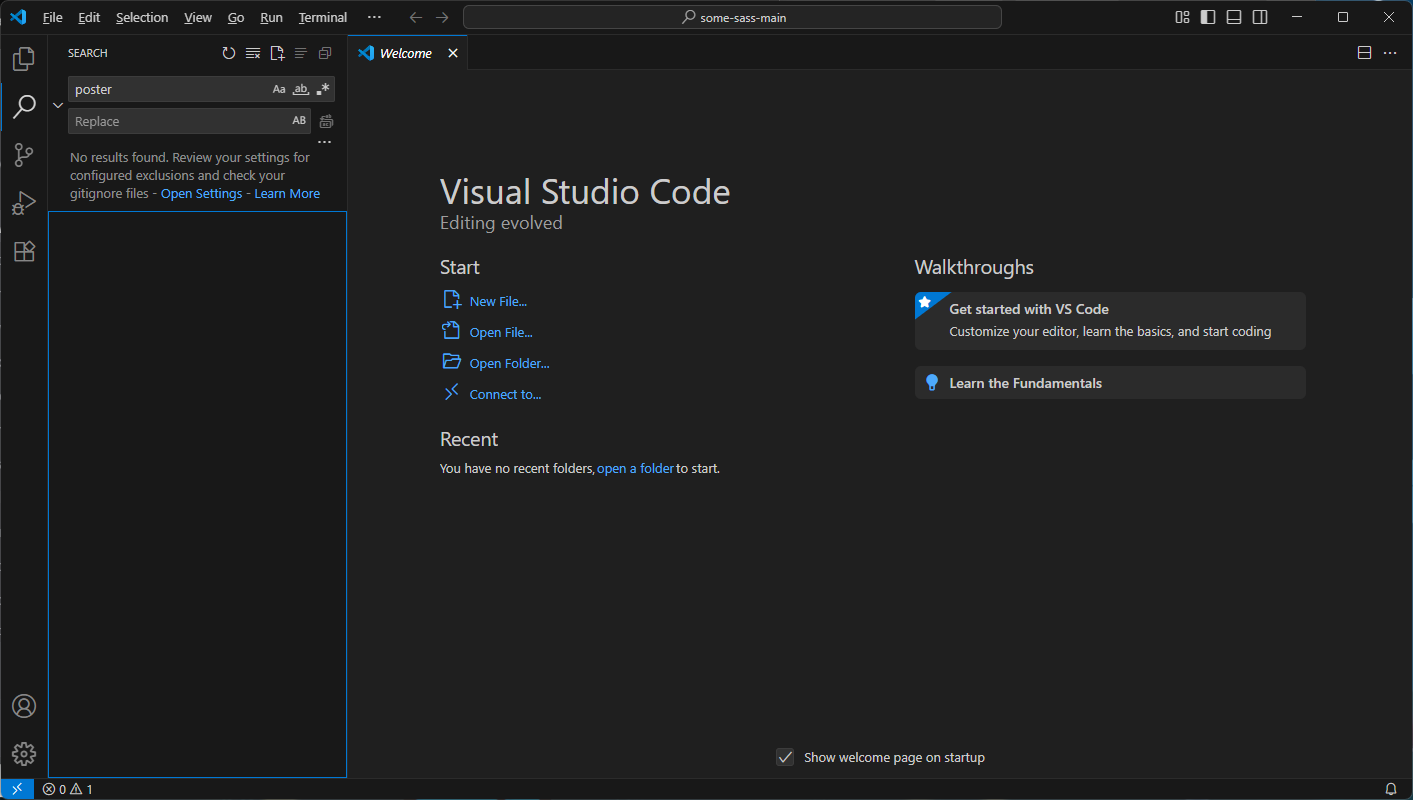Image resolution: width=1413 pixels, height=800 pixels.
Task: Uncheck Show welcome page on startup
Action: click(785, 757)
